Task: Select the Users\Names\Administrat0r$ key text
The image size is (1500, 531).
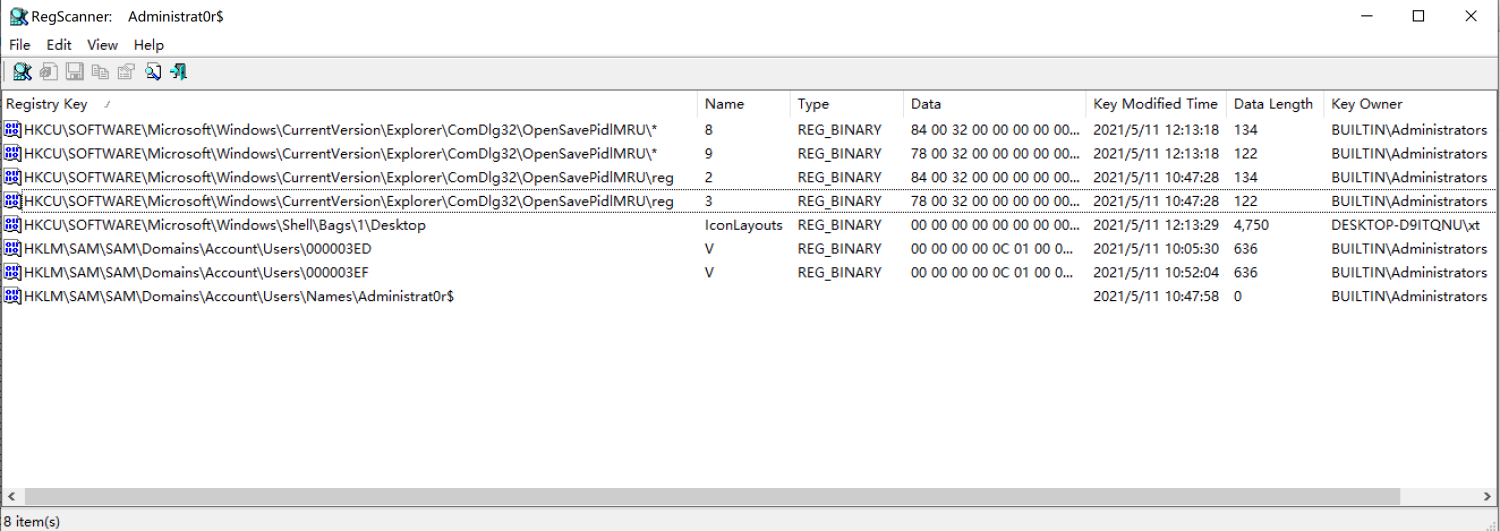Action: coord(239,296)
